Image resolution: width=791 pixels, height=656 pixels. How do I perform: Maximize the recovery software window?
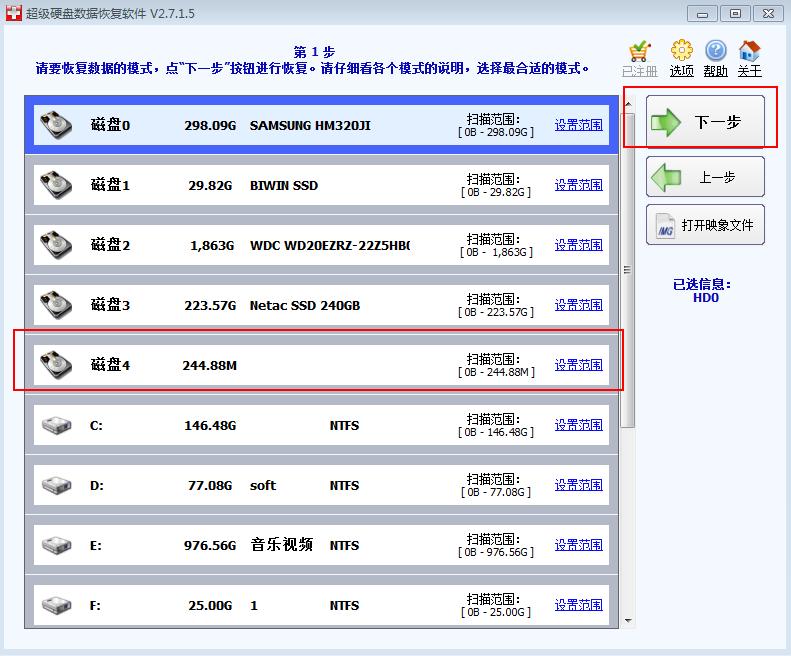tap(736, 14)
